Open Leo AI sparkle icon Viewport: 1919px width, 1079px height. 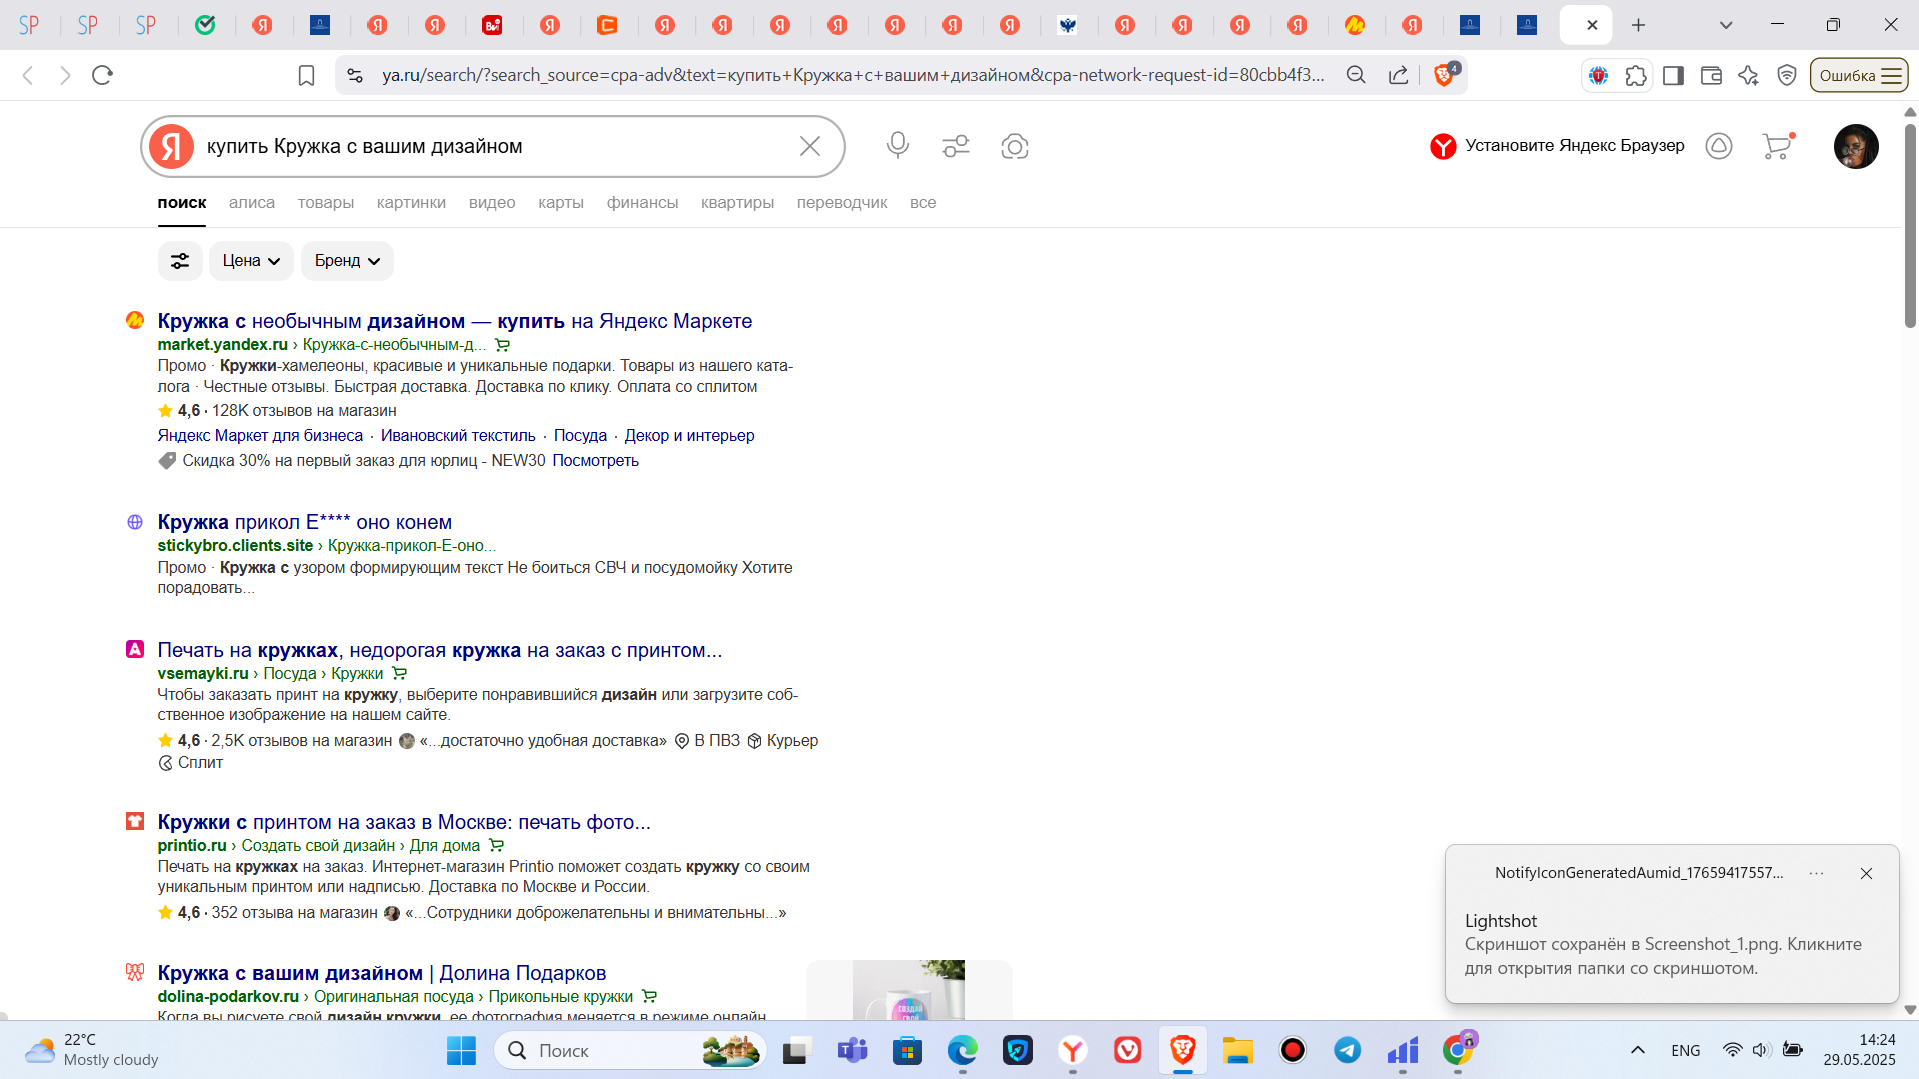point(1749,75)
